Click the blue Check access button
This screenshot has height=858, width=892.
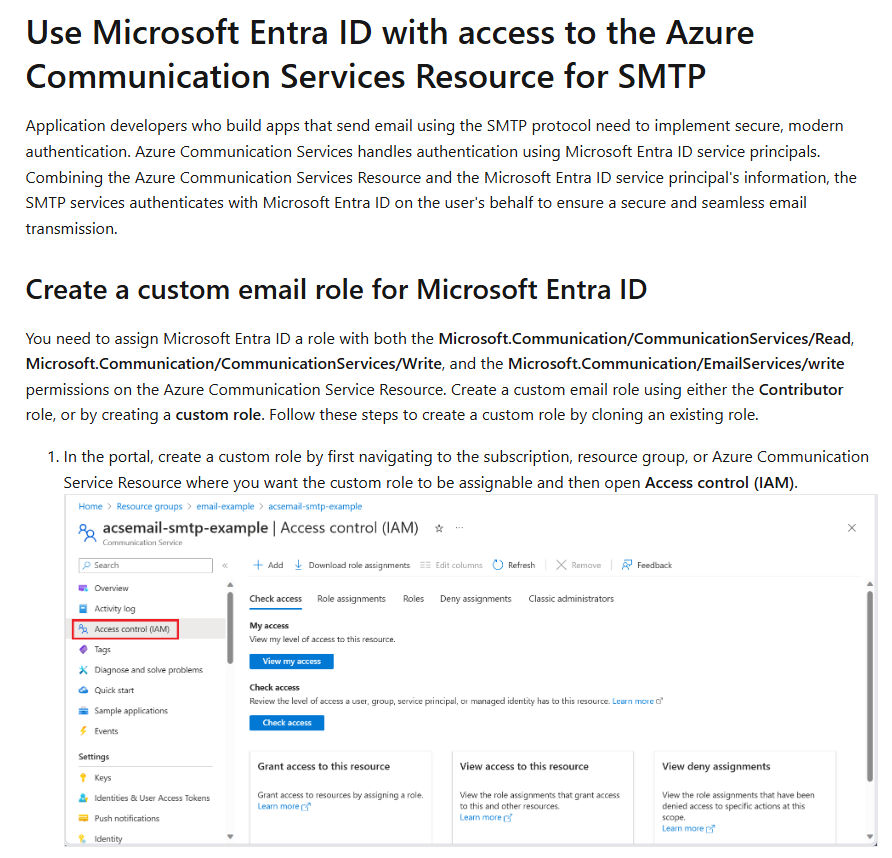tap(287, 722)
